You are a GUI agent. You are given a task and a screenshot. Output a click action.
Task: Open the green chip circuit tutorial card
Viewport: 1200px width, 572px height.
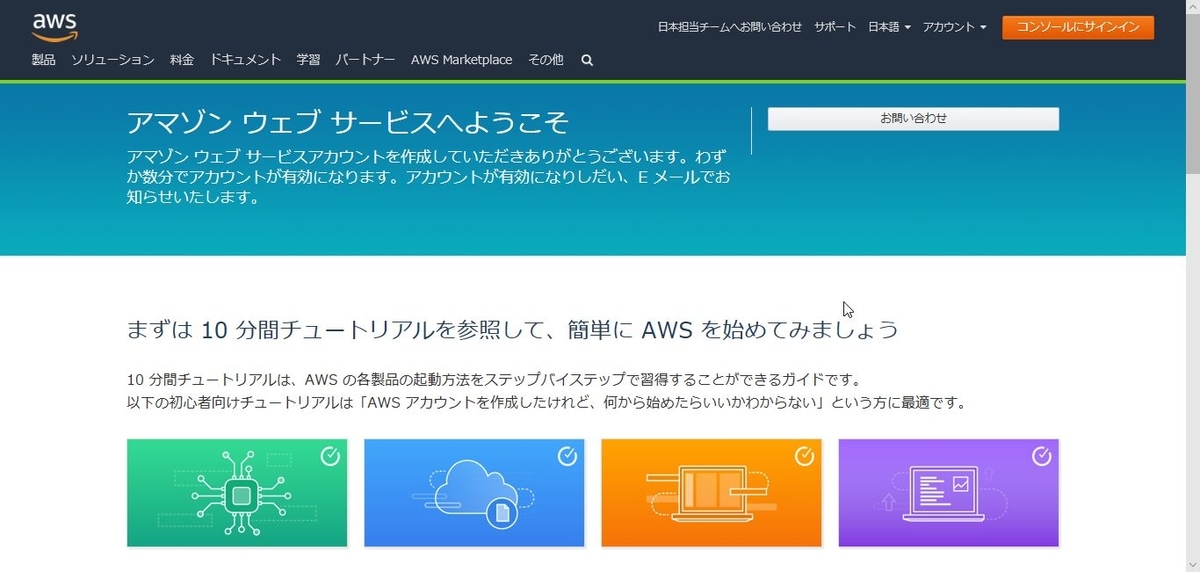pyautogui.click(x=237, y=493)
